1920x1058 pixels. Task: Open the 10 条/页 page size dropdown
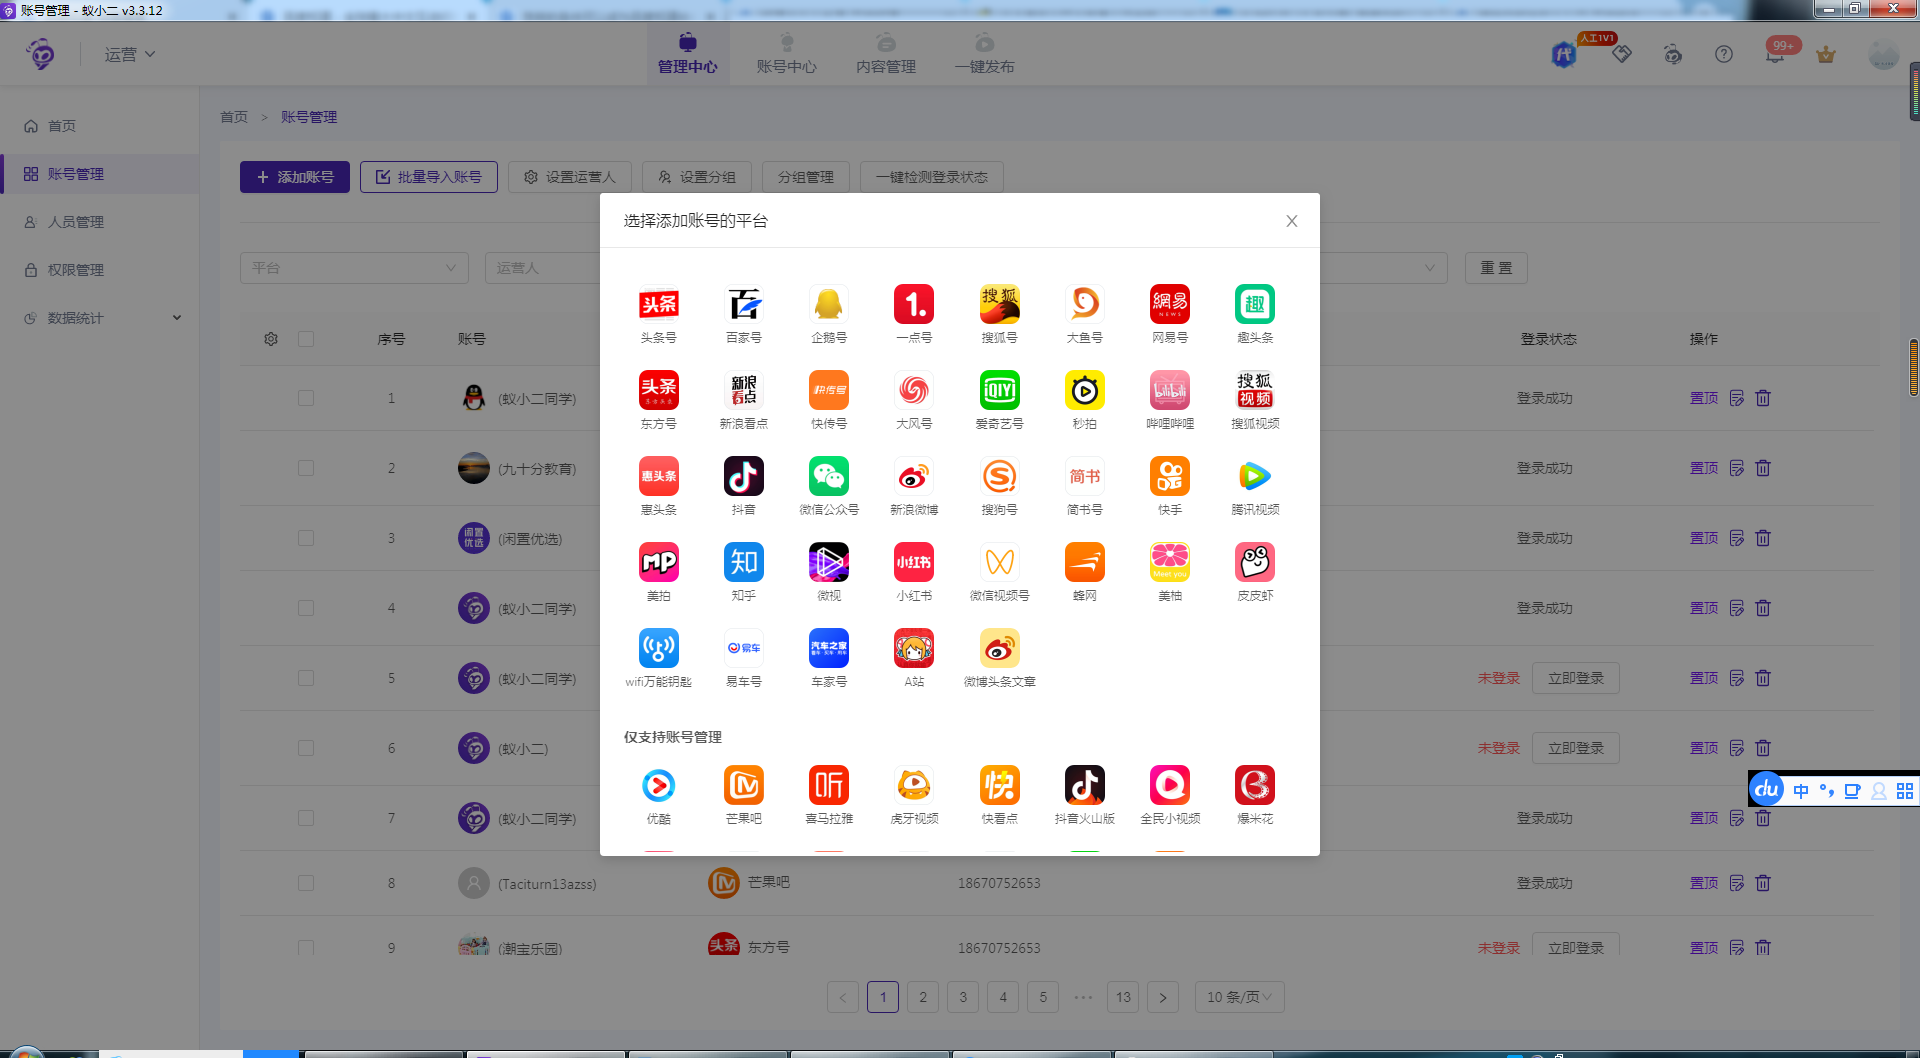point(1239,997)
